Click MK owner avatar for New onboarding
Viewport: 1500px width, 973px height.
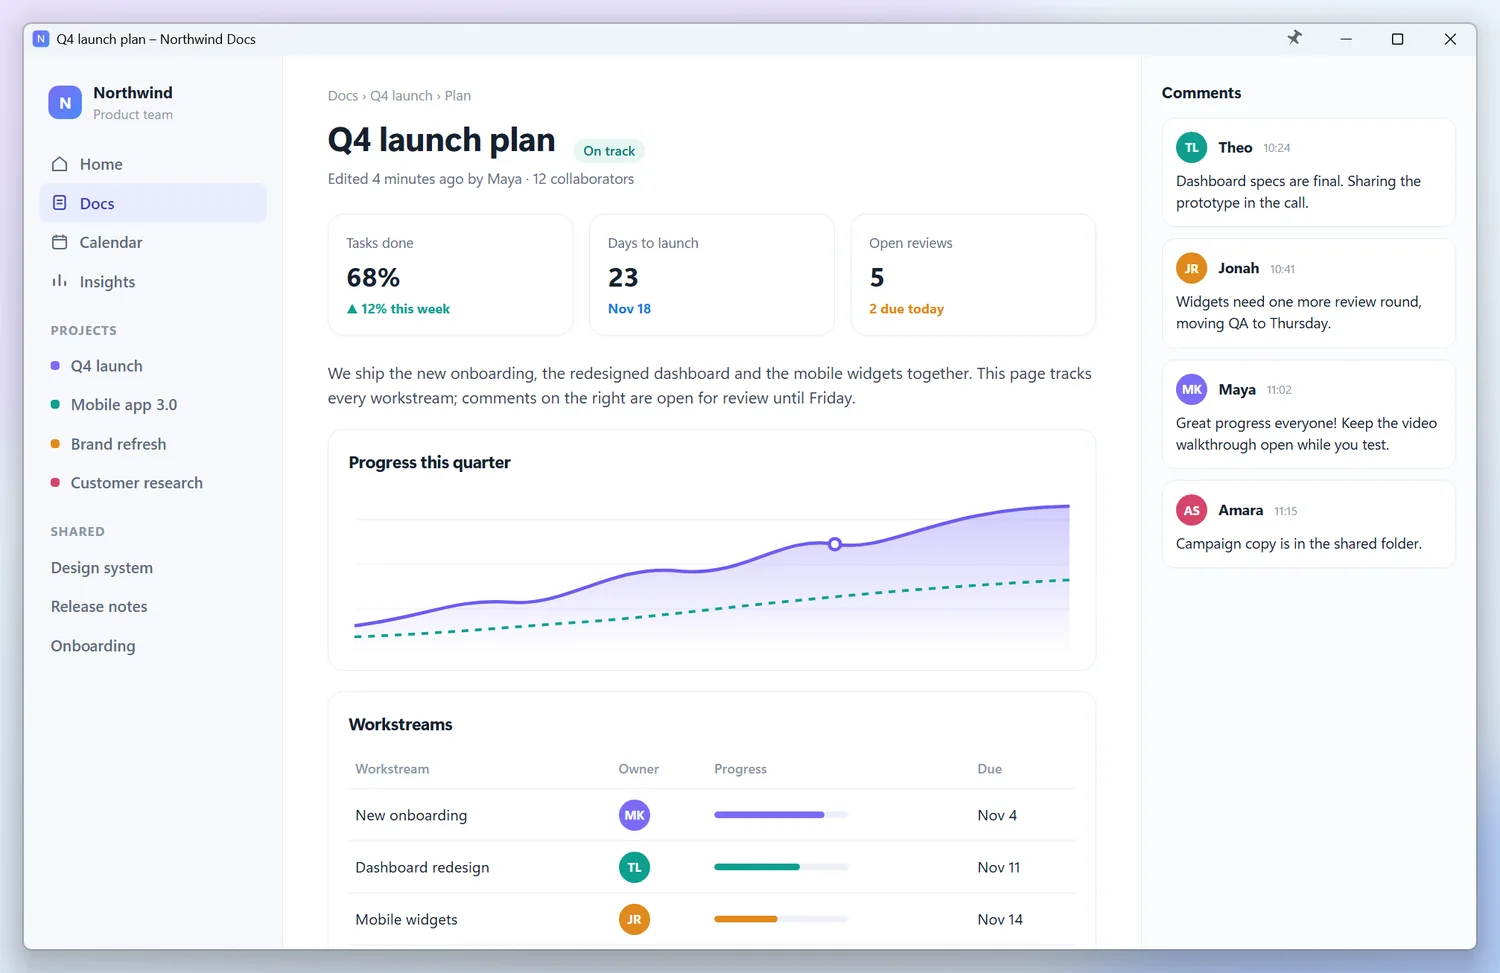click(x=634, y=815)
